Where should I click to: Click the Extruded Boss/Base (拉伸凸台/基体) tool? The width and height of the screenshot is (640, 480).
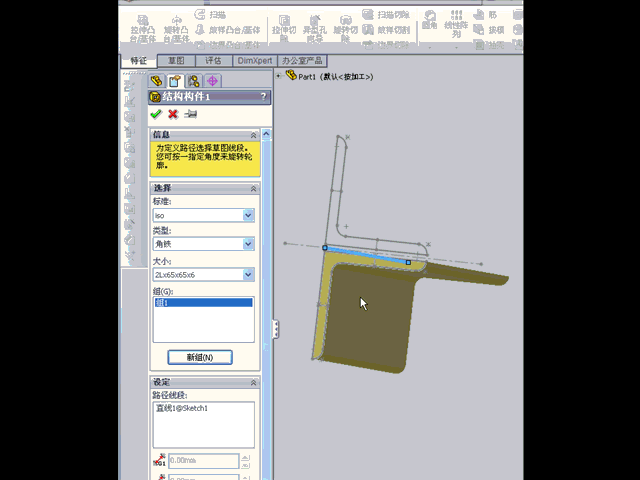coord(143,29)
